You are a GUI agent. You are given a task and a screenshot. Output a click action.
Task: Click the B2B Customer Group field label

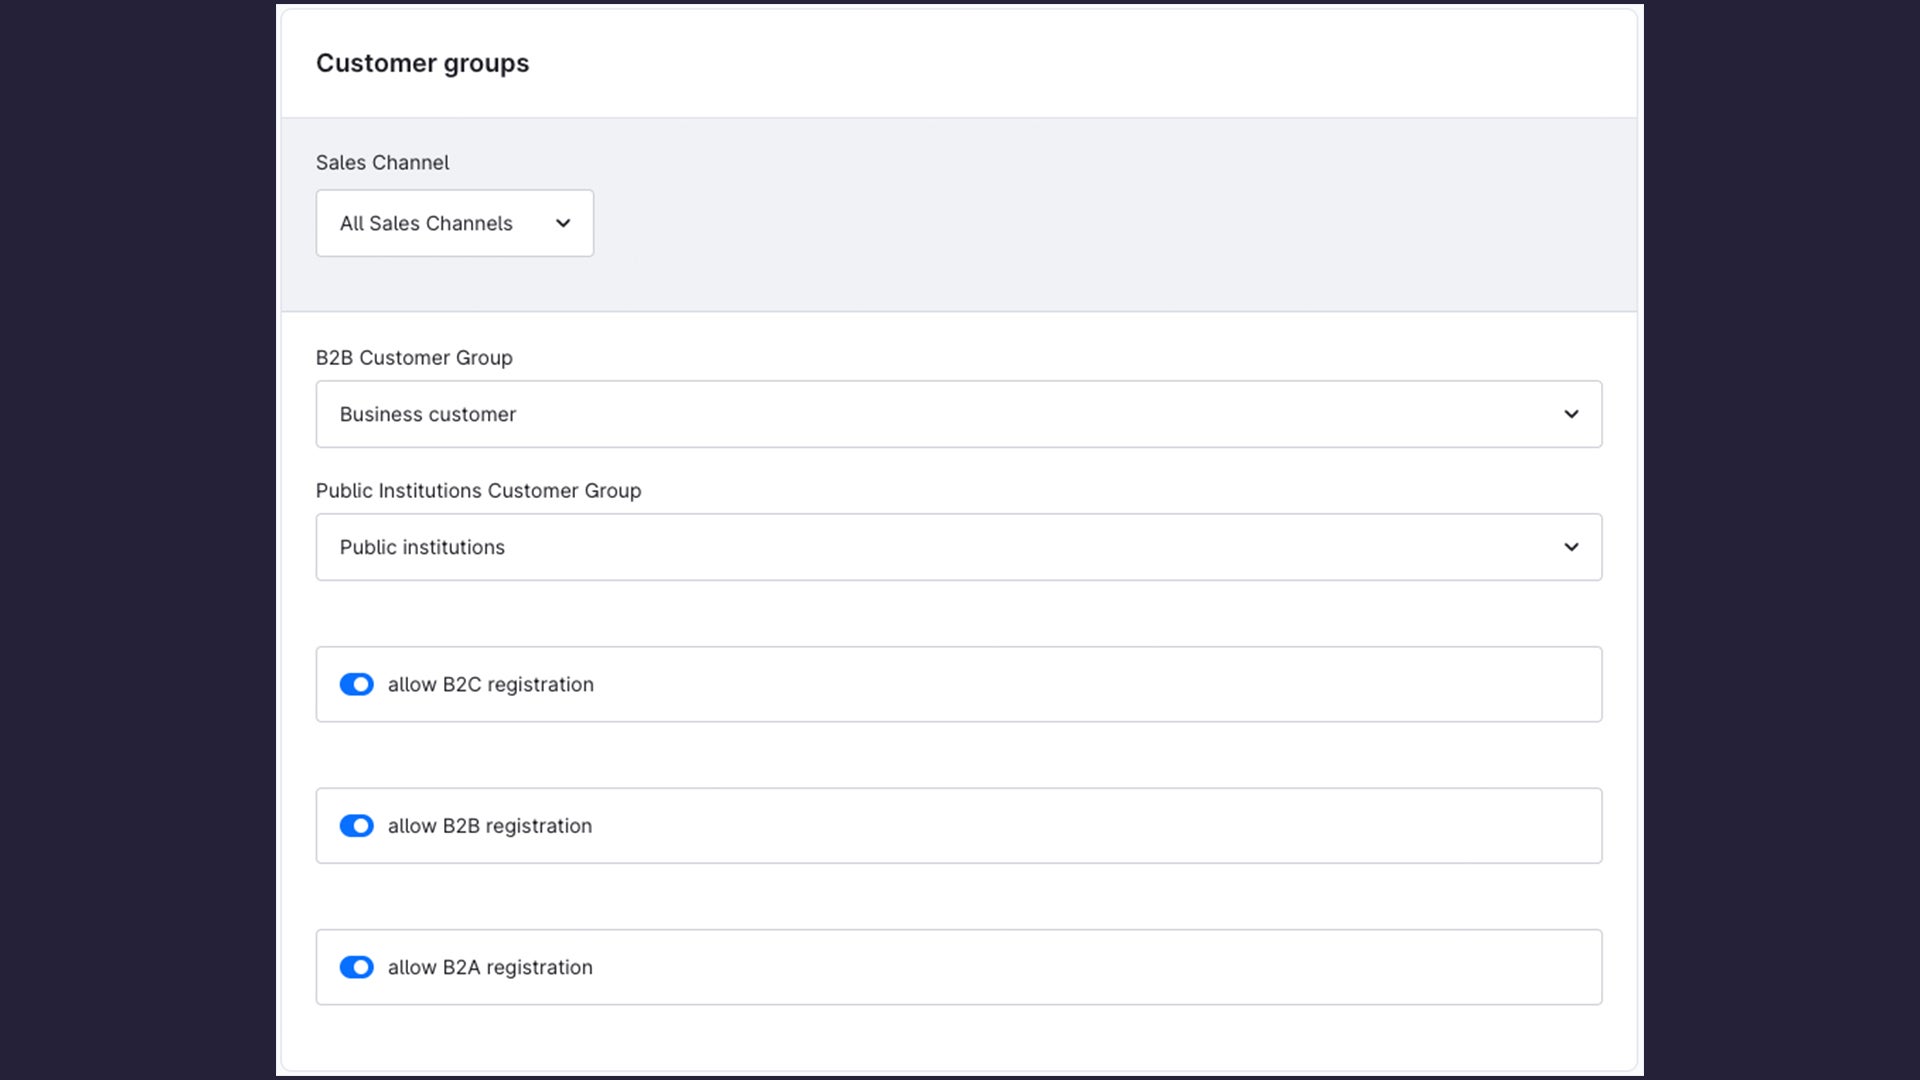coord(414,357)
